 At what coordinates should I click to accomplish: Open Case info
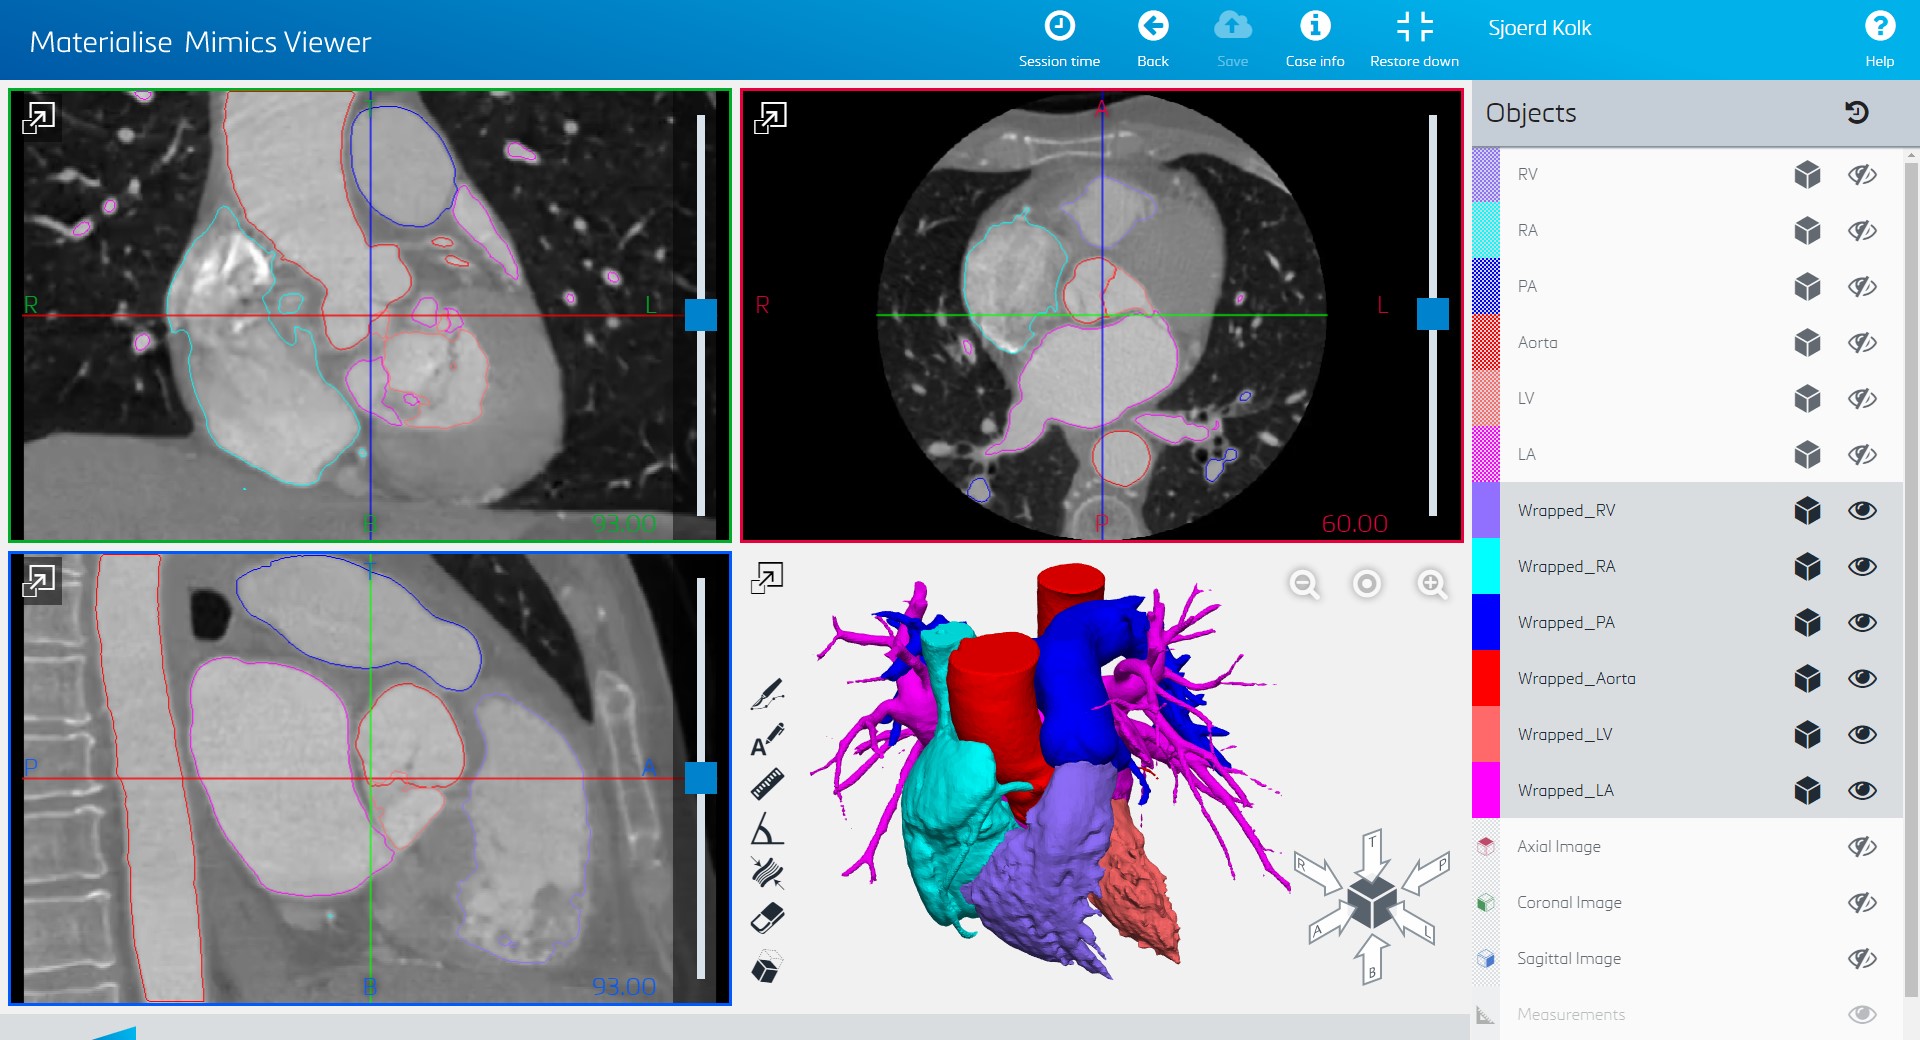(1315, 26)
